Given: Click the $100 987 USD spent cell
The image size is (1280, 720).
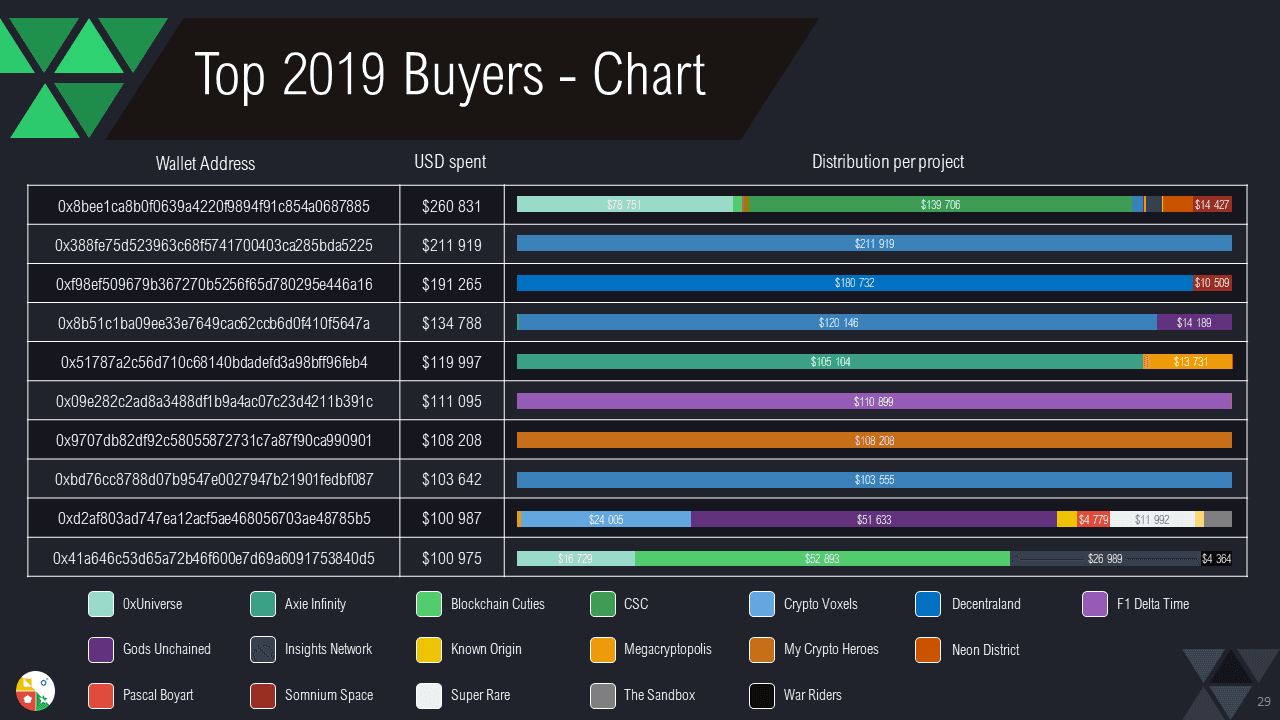Looking at the screenshot, I should pyautogui.click(x=452, y=518).
